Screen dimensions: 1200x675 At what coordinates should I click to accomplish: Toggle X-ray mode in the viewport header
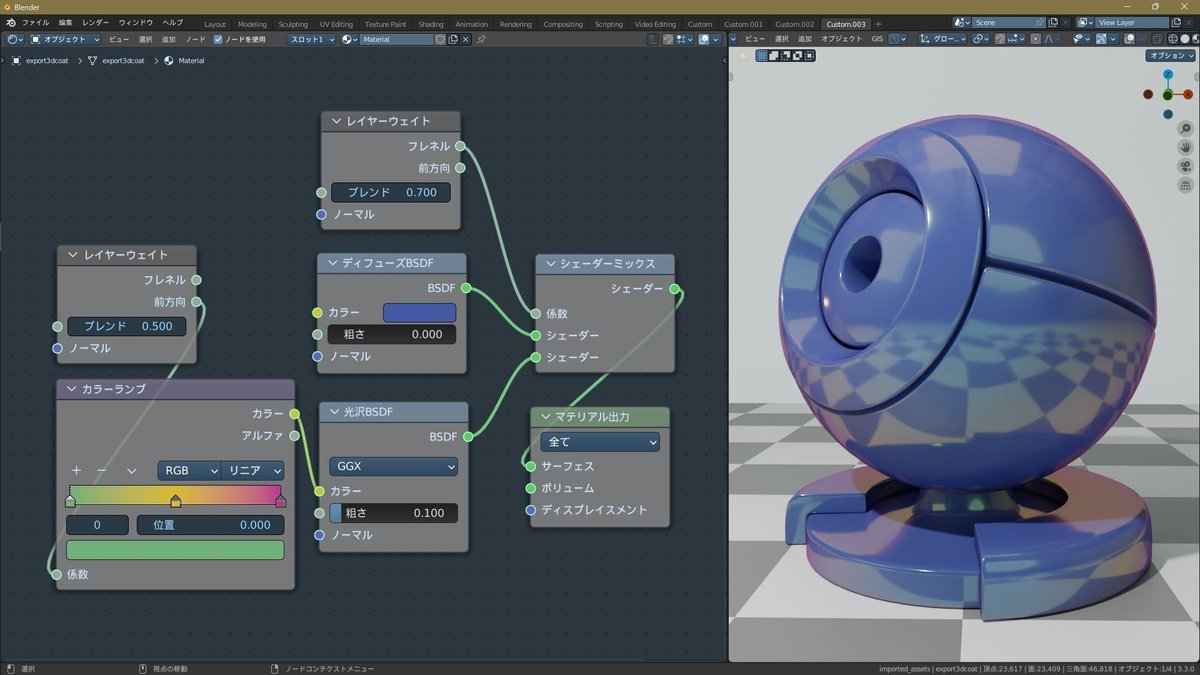coord(1157,39)
